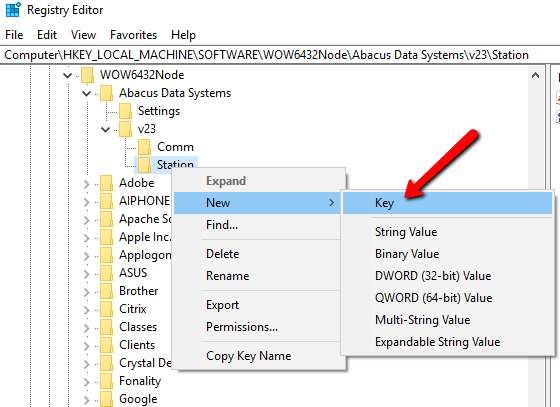Click the Comm folder icon
Screen dimensions: 560x407
pyautogui.click(x=145, y=147)
